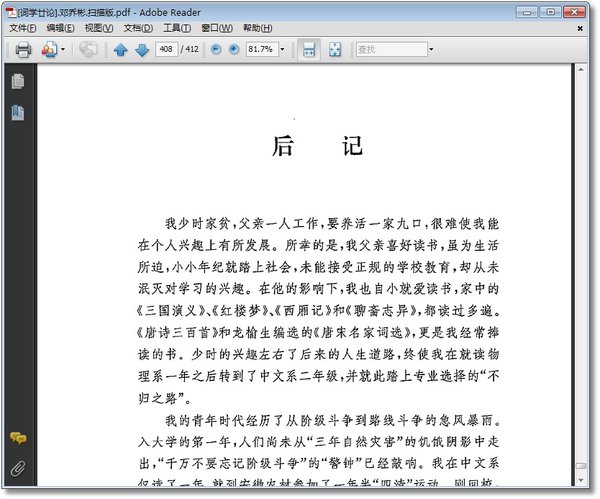Open the 文件(F) menu
600x499 pixels.
[23, 28]
